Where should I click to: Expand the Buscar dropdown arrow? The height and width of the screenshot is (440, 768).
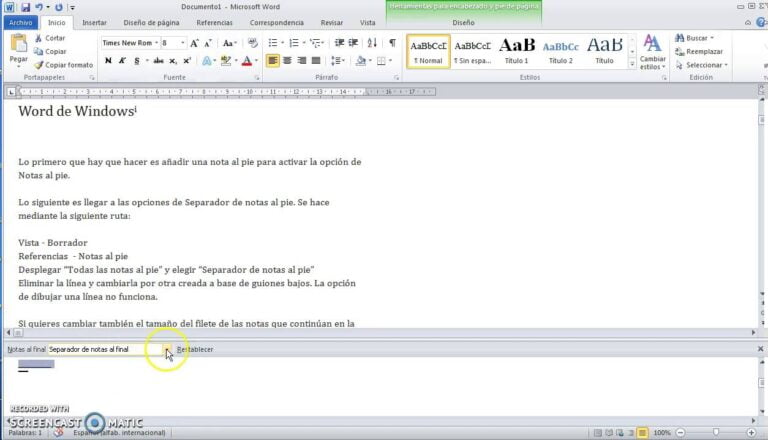tap(712, 38)
